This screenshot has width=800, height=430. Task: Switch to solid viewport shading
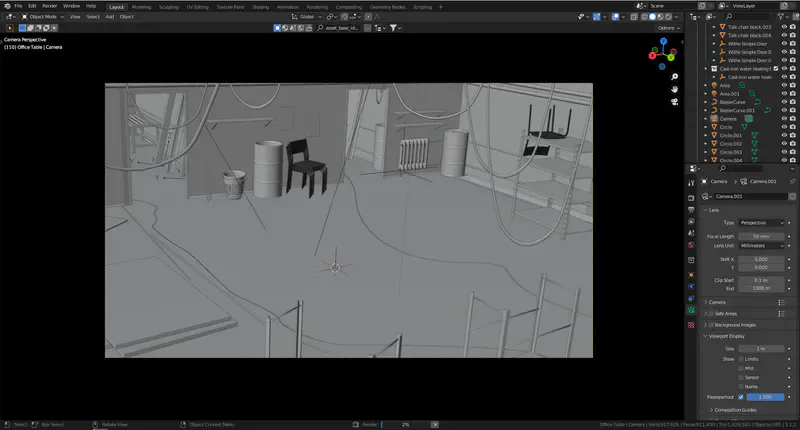pyautogui.click(x=652, y=17)
